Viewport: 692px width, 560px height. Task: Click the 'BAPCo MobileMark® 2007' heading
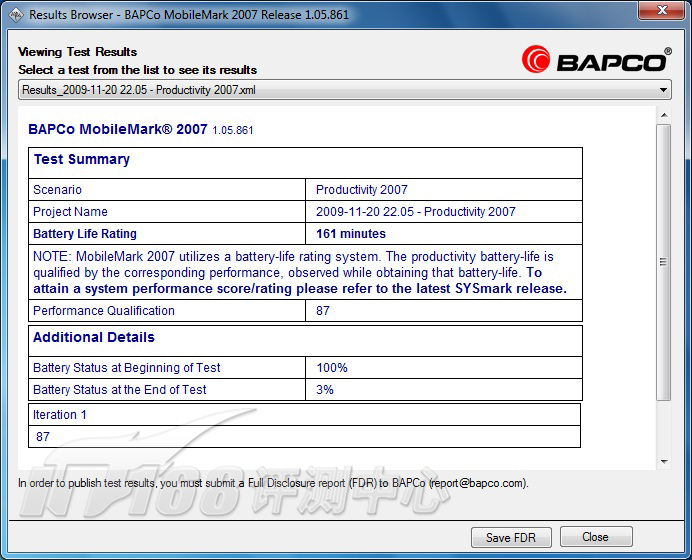pyautogui.click(x=117, y=129)
